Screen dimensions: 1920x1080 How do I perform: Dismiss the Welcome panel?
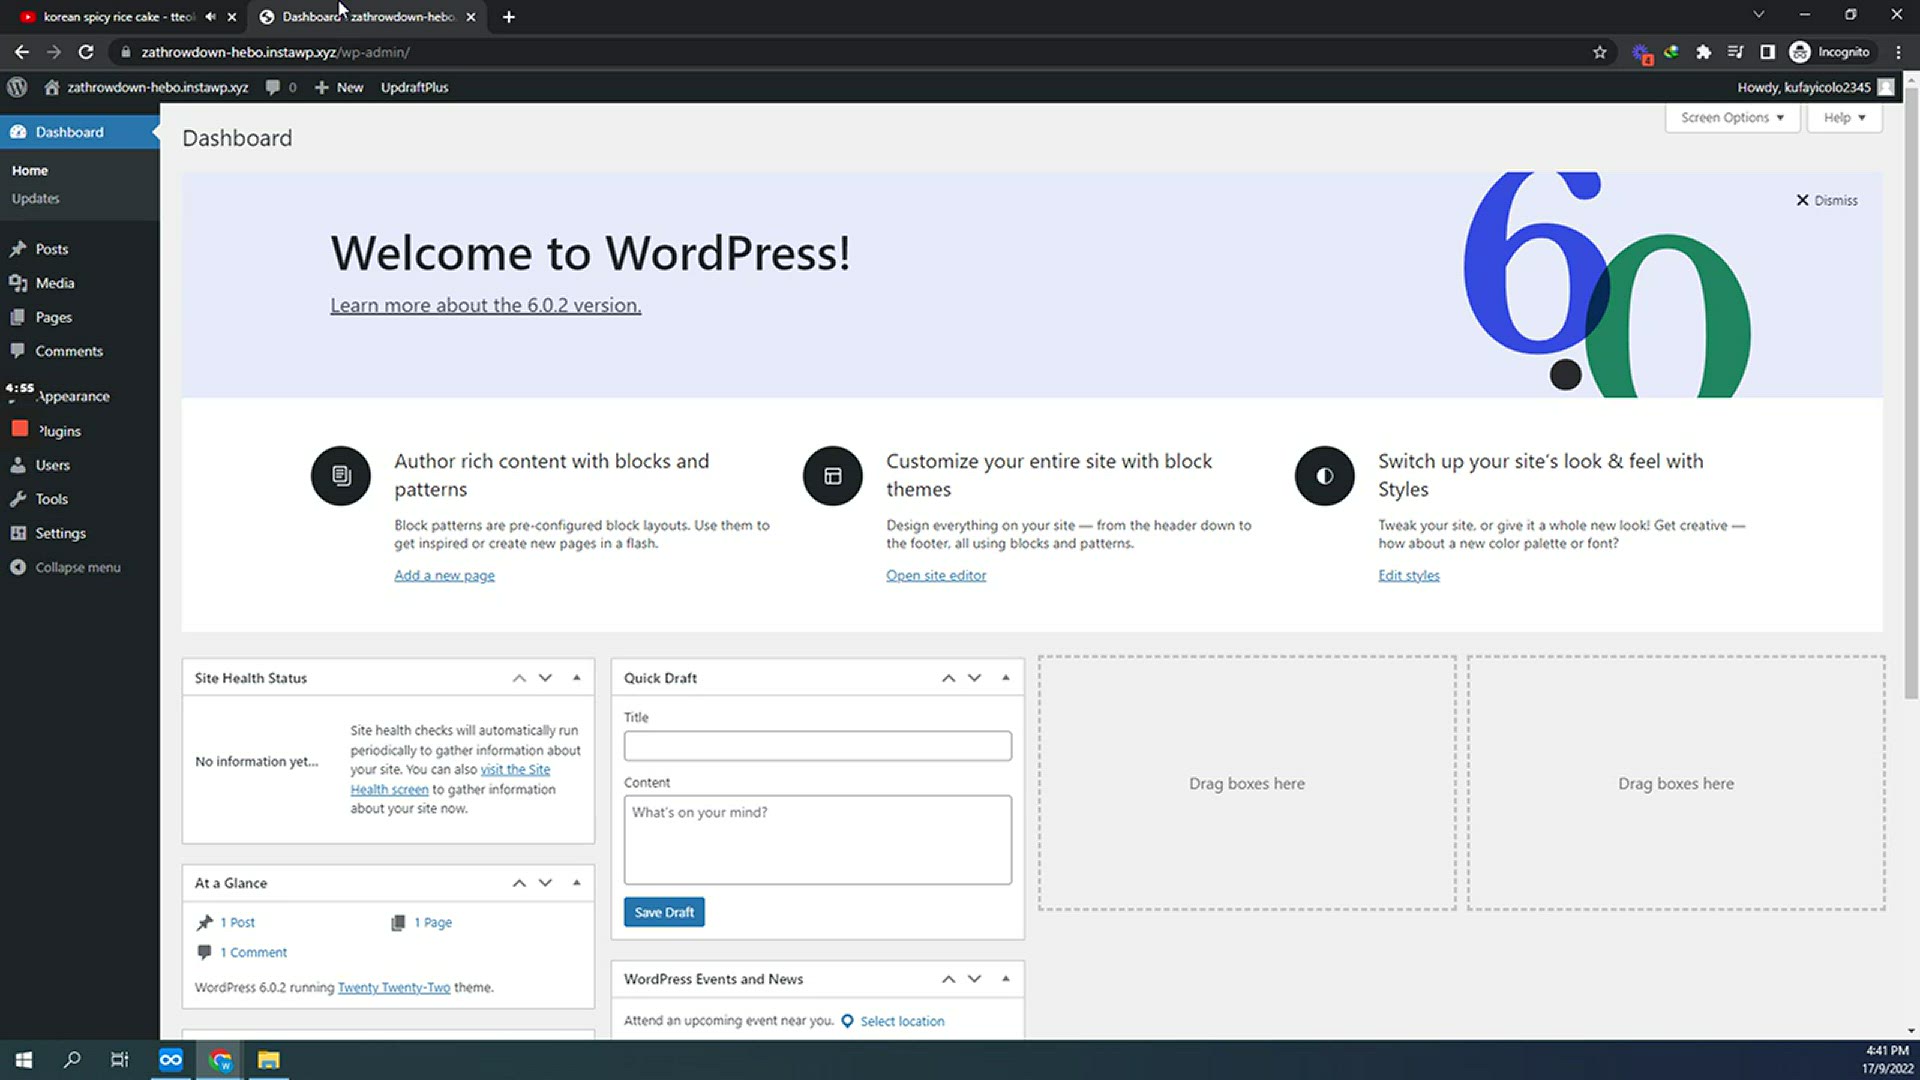coord(1827,200)
